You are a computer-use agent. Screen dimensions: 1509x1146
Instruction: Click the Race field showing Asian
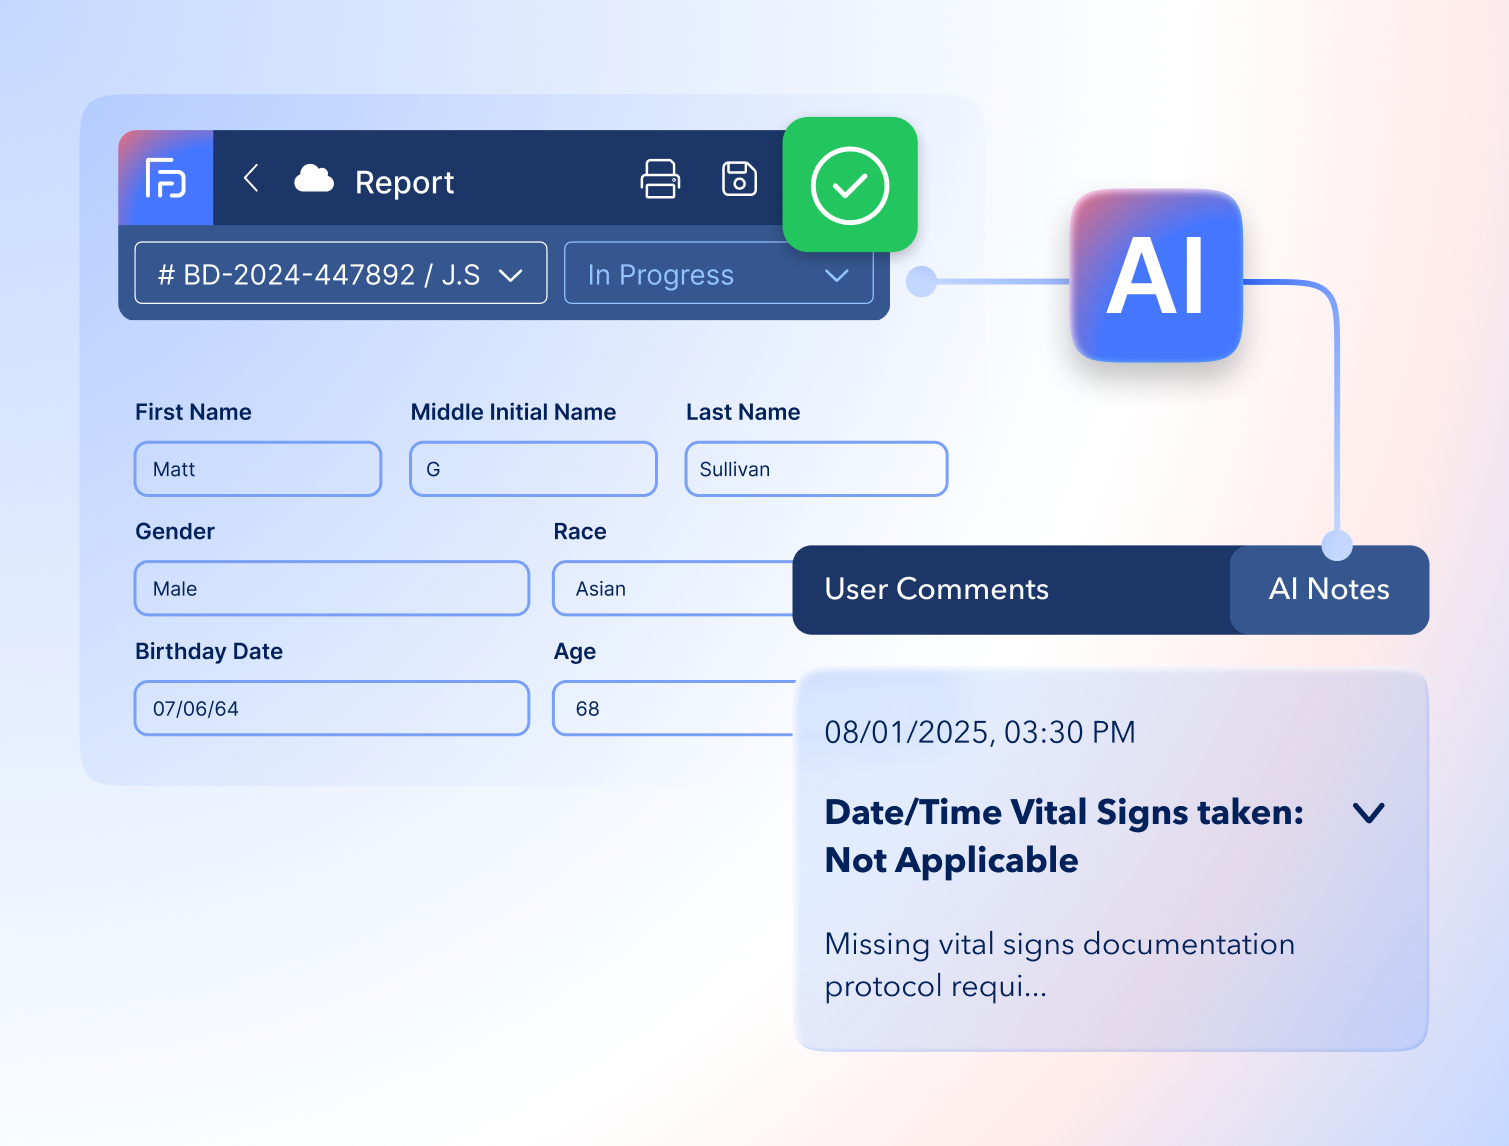[x=673, y=588]
